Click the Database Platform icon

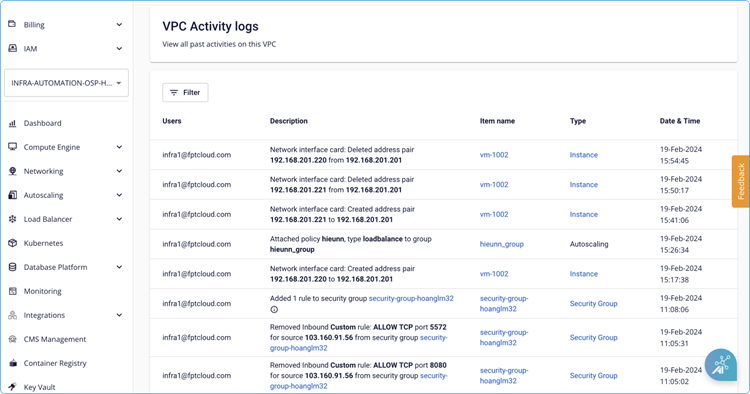pos(12,267)
